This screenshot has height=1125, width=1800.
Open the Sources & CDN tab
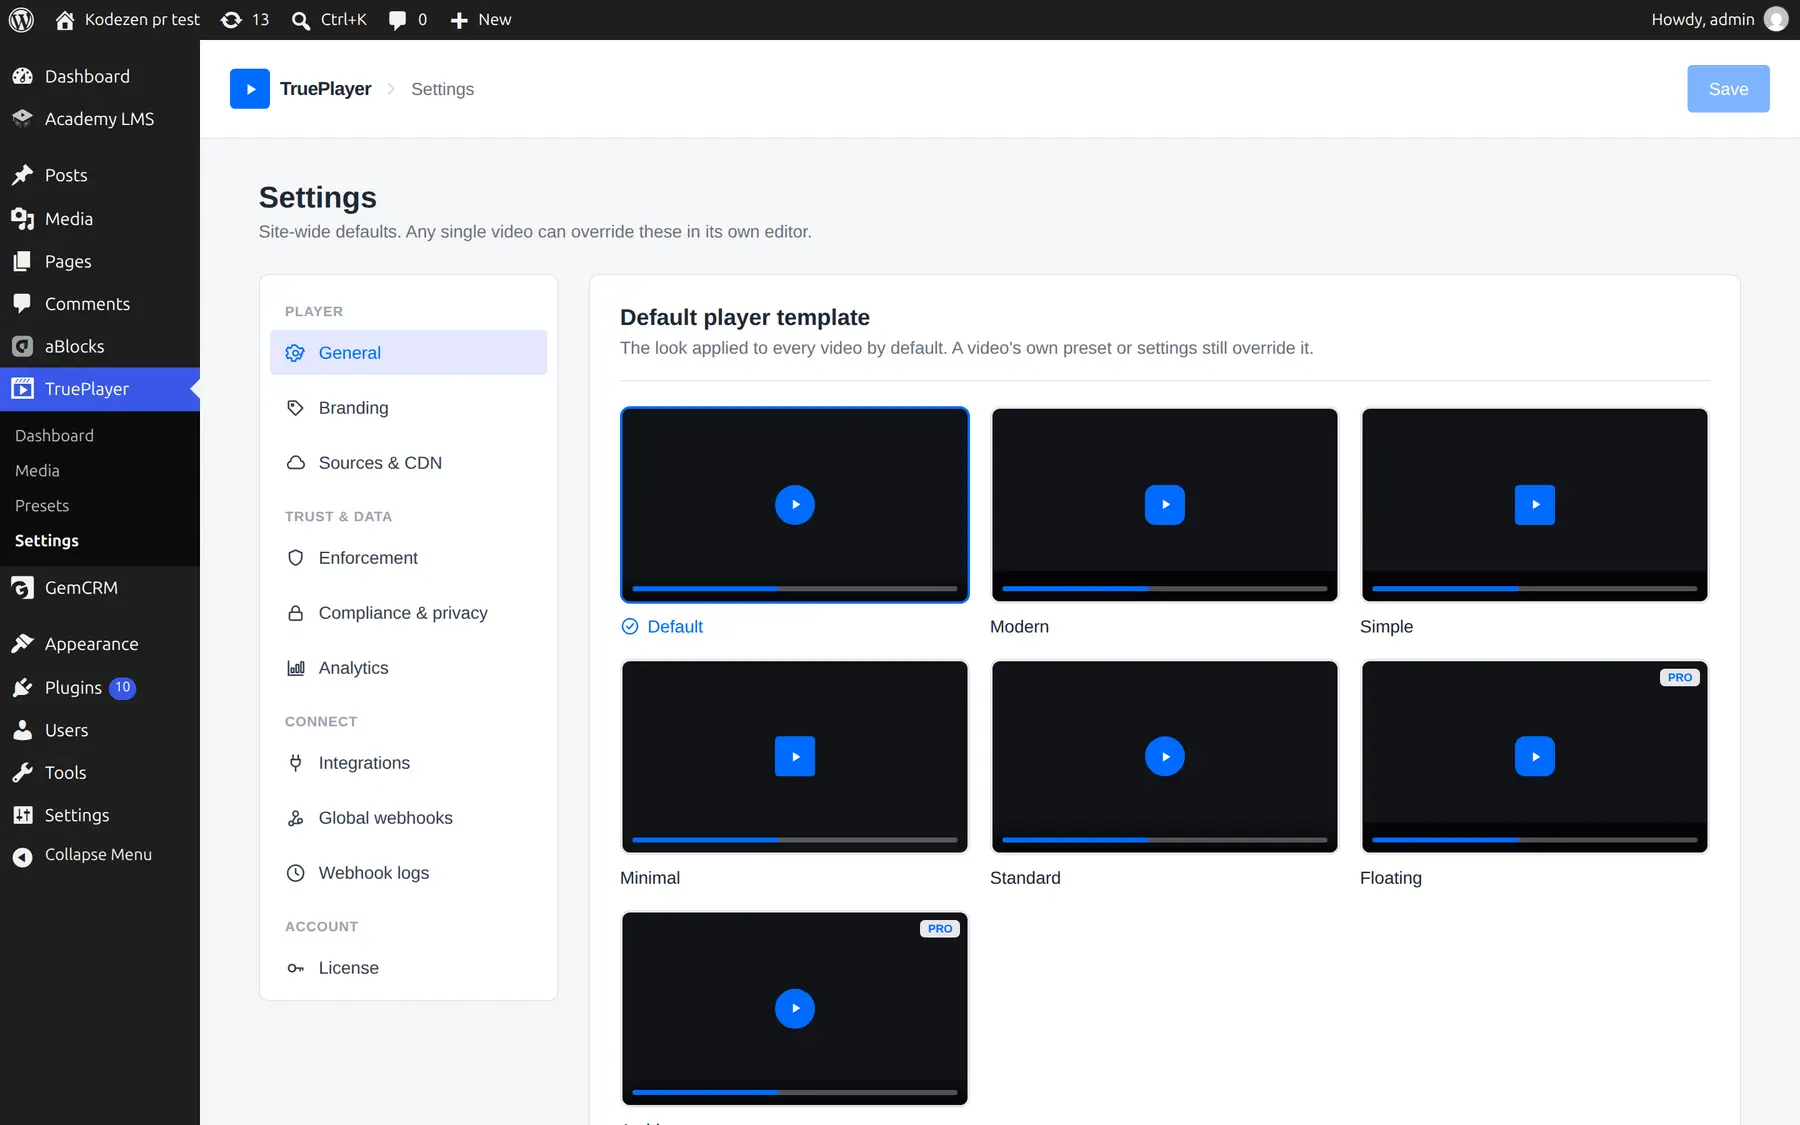[408, 463]
